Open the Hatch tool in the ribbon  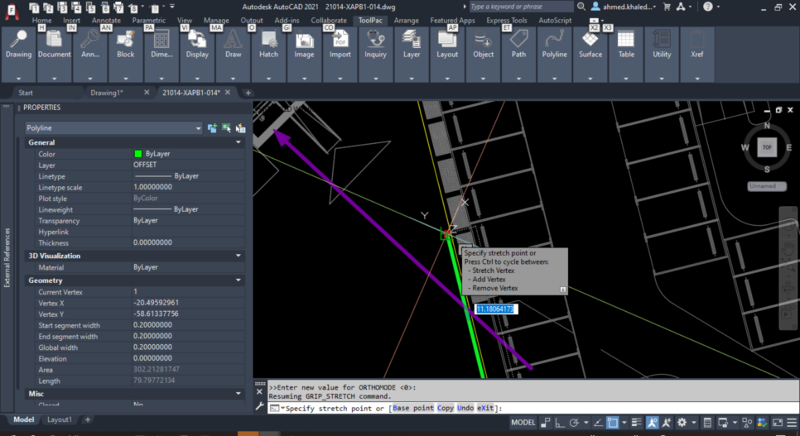point(269,42)
